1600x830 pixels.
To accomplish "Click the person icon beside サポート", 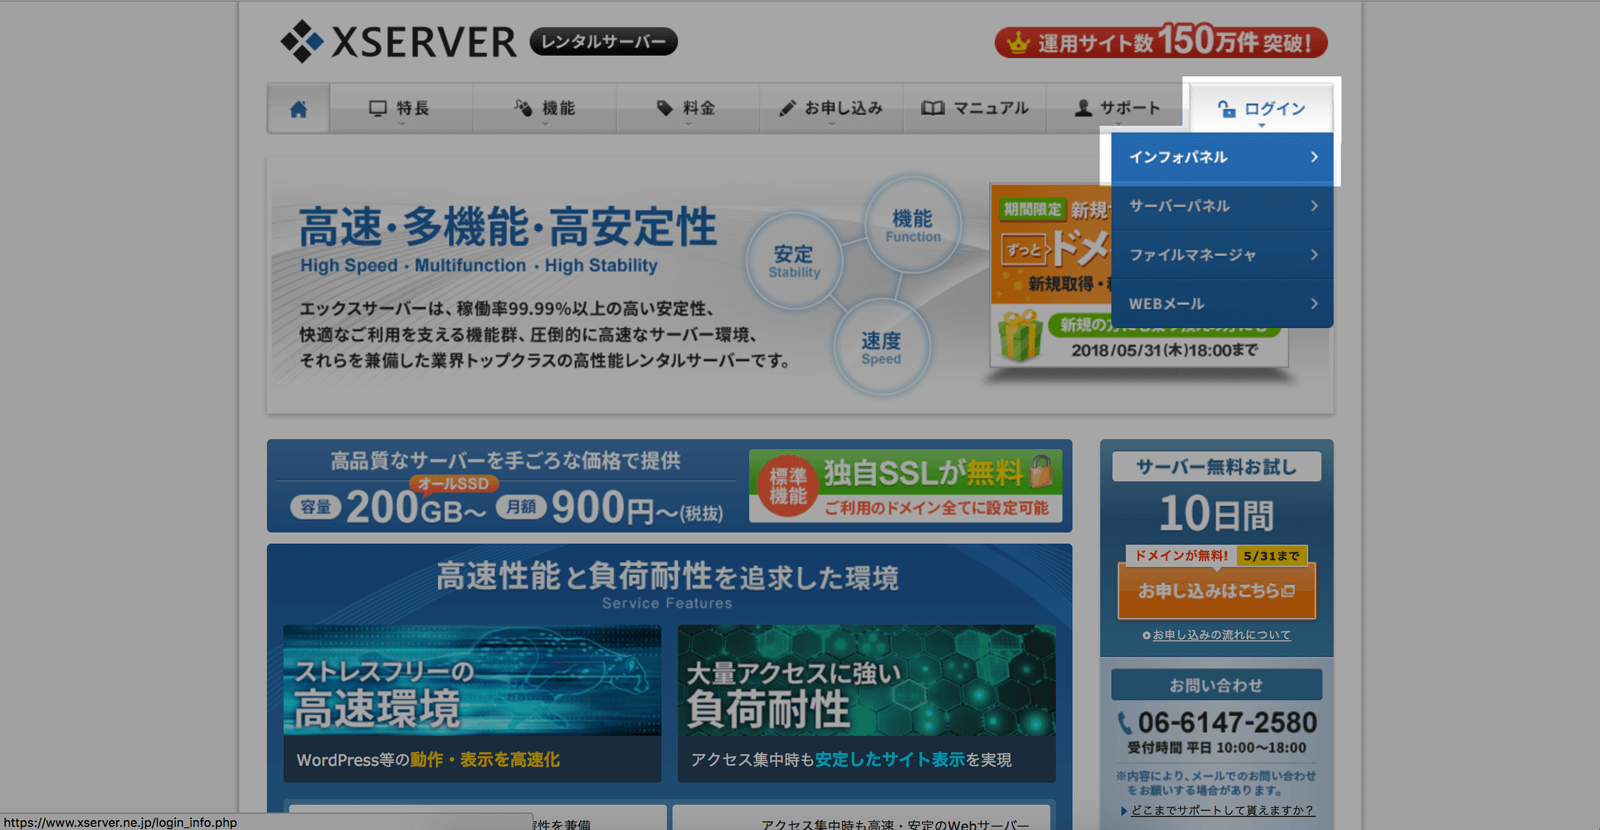I will click(1083, 108).
